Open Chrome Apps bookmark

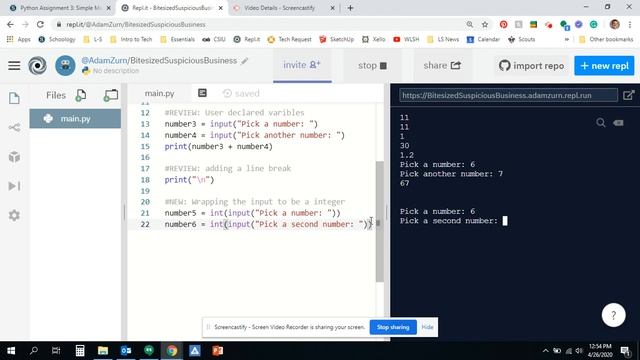19,39
